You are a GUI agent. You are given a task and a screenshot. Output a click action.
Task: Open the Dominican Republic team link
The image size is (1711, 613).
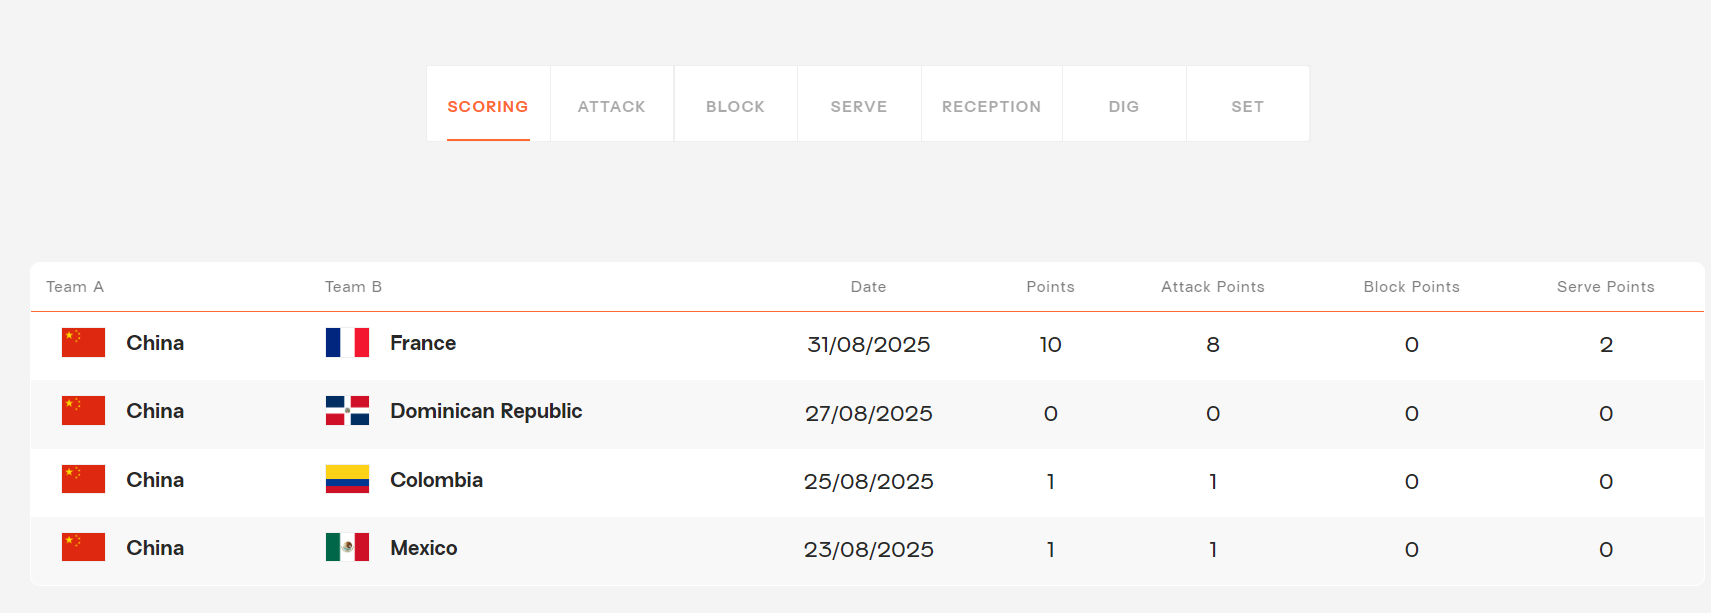pyautogui.click(x=486, y=411)
